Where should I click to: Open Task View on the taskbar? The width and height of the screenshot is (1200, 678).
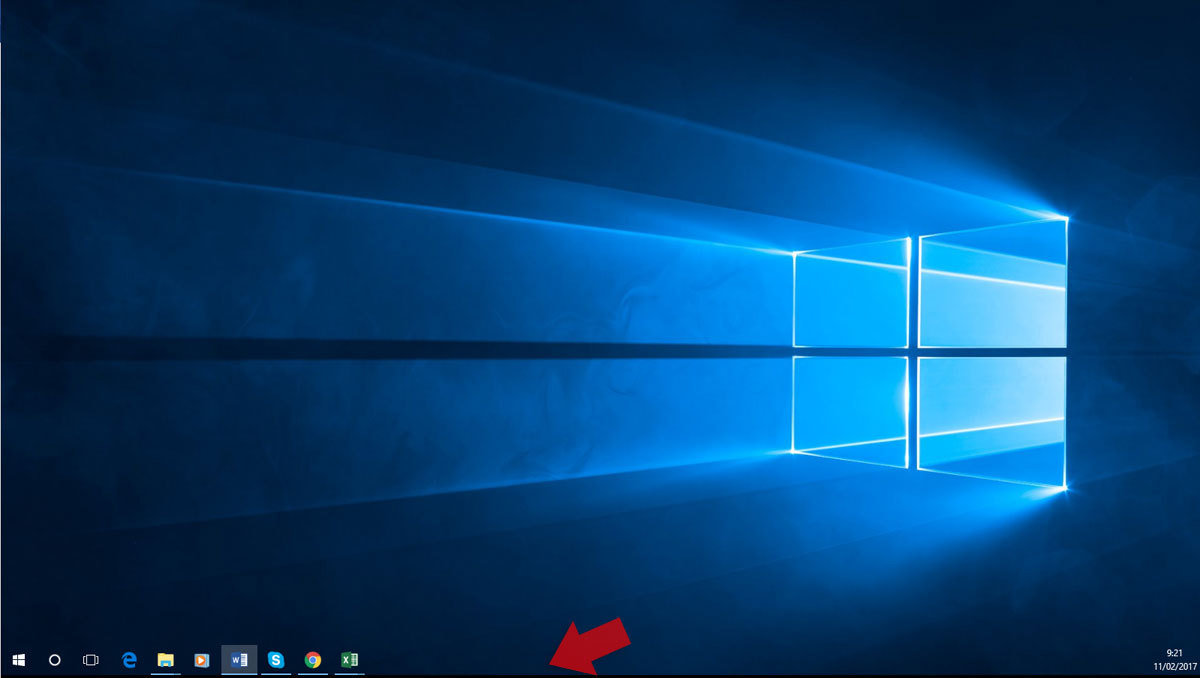tap(91, 660)
